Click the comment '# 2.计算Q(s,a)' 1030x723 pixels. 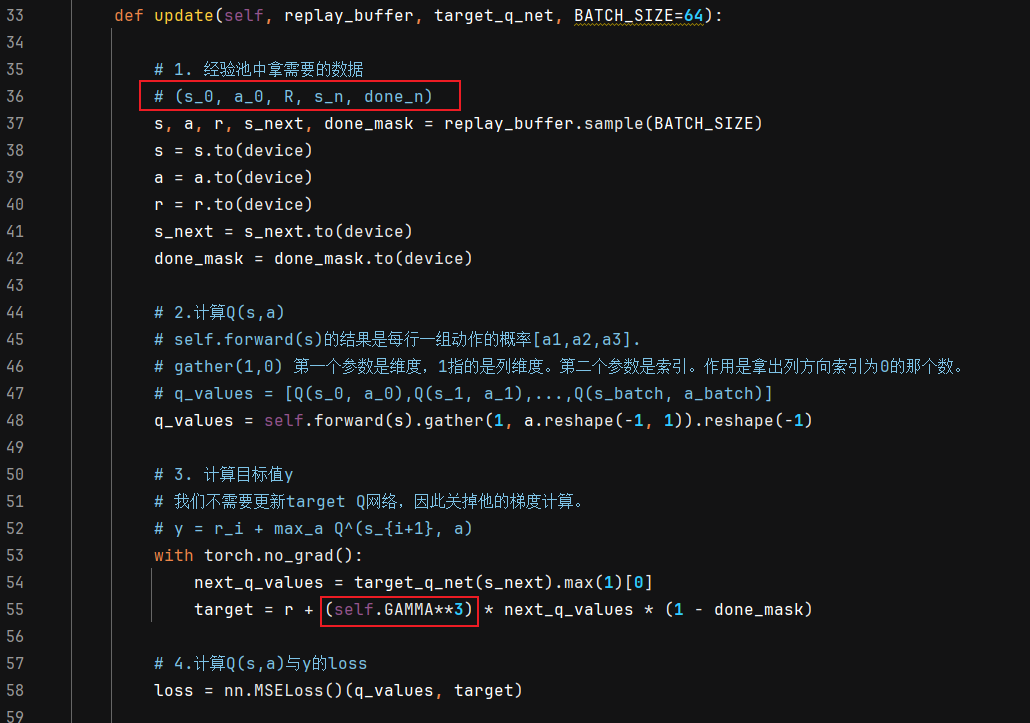219,312
